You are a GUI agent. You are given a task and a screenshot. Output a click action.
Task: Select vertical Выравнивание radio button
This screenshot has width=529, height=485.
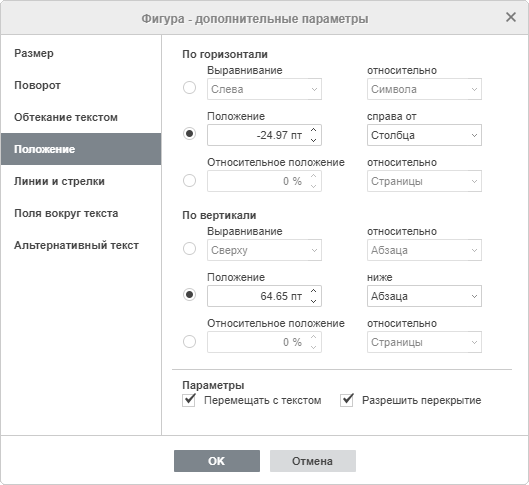pos(189,249)
